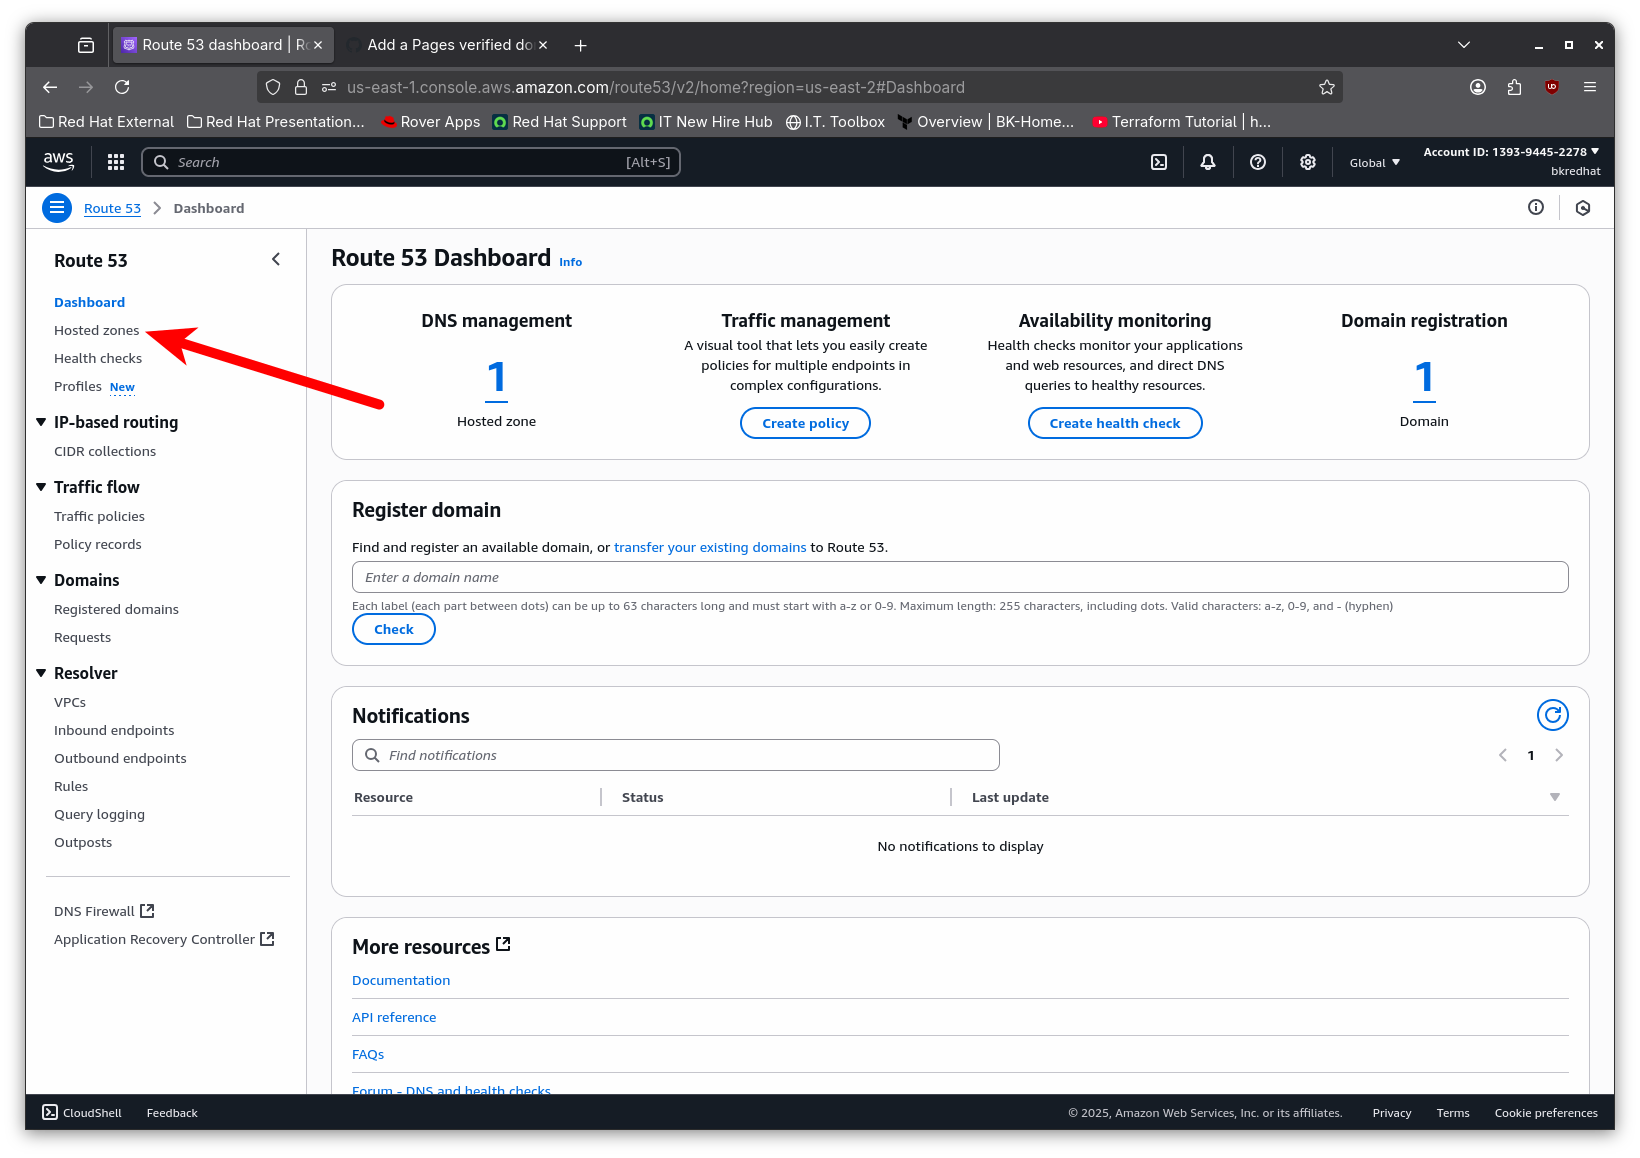Follow the transfer your existing domains link
Screen dimensions: 1640x1158
coord(710,547)
